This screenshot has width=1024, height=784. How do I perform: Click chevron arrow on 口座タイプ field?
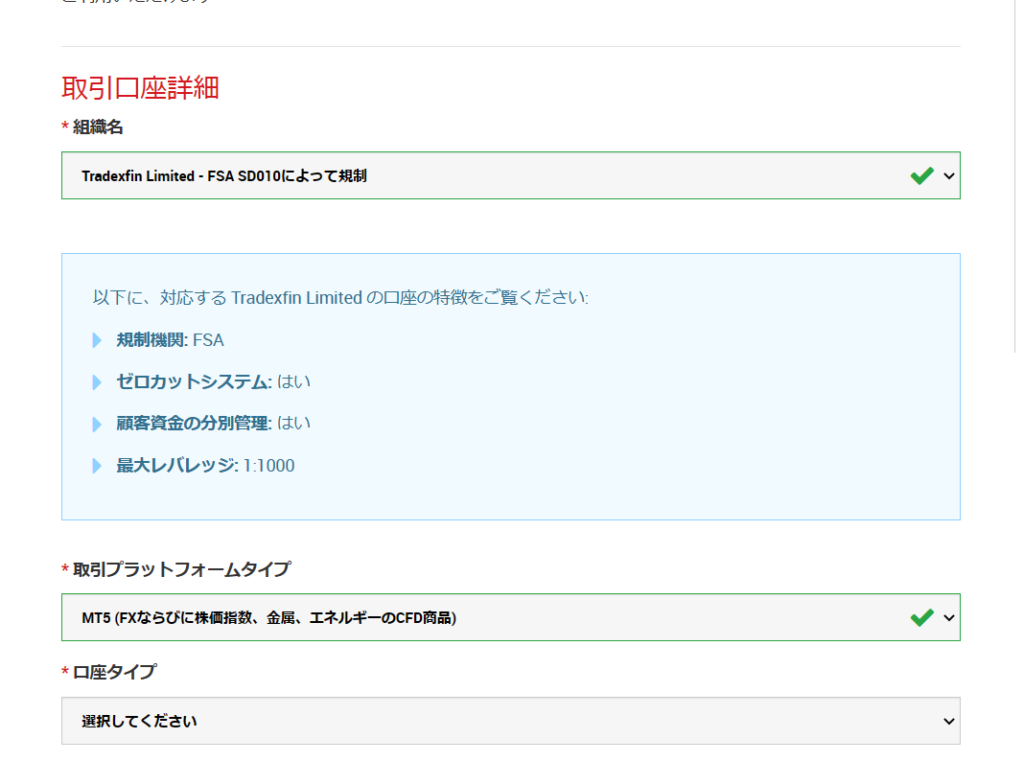click(x=947, y=721)
